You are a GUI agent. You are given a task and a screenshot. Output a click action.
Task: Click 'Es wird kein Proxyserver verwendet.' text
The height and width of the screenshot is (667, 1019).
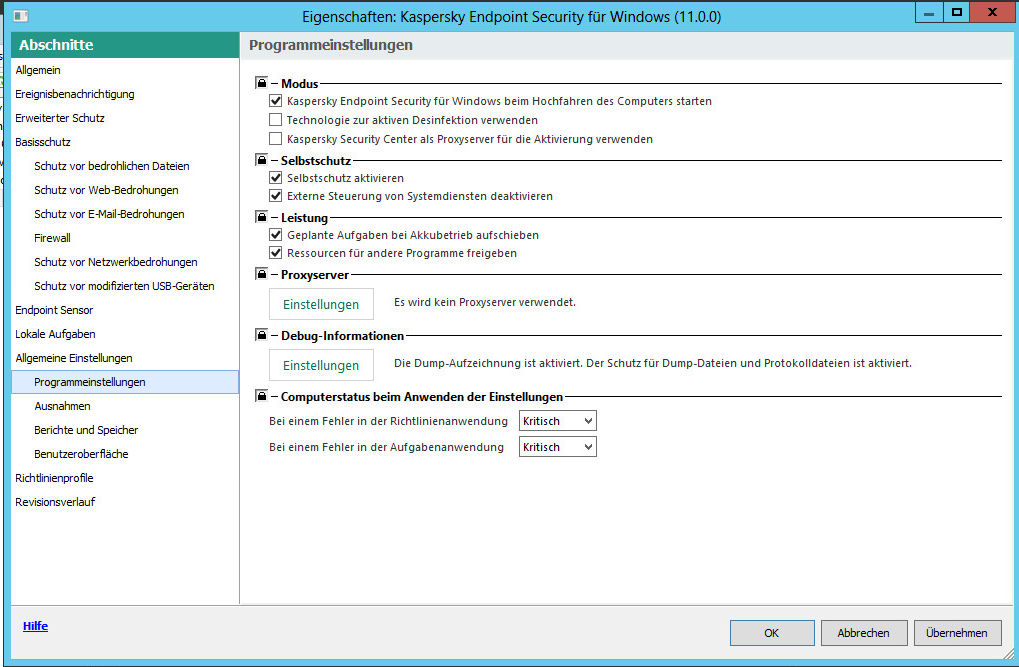click(485, 302)
